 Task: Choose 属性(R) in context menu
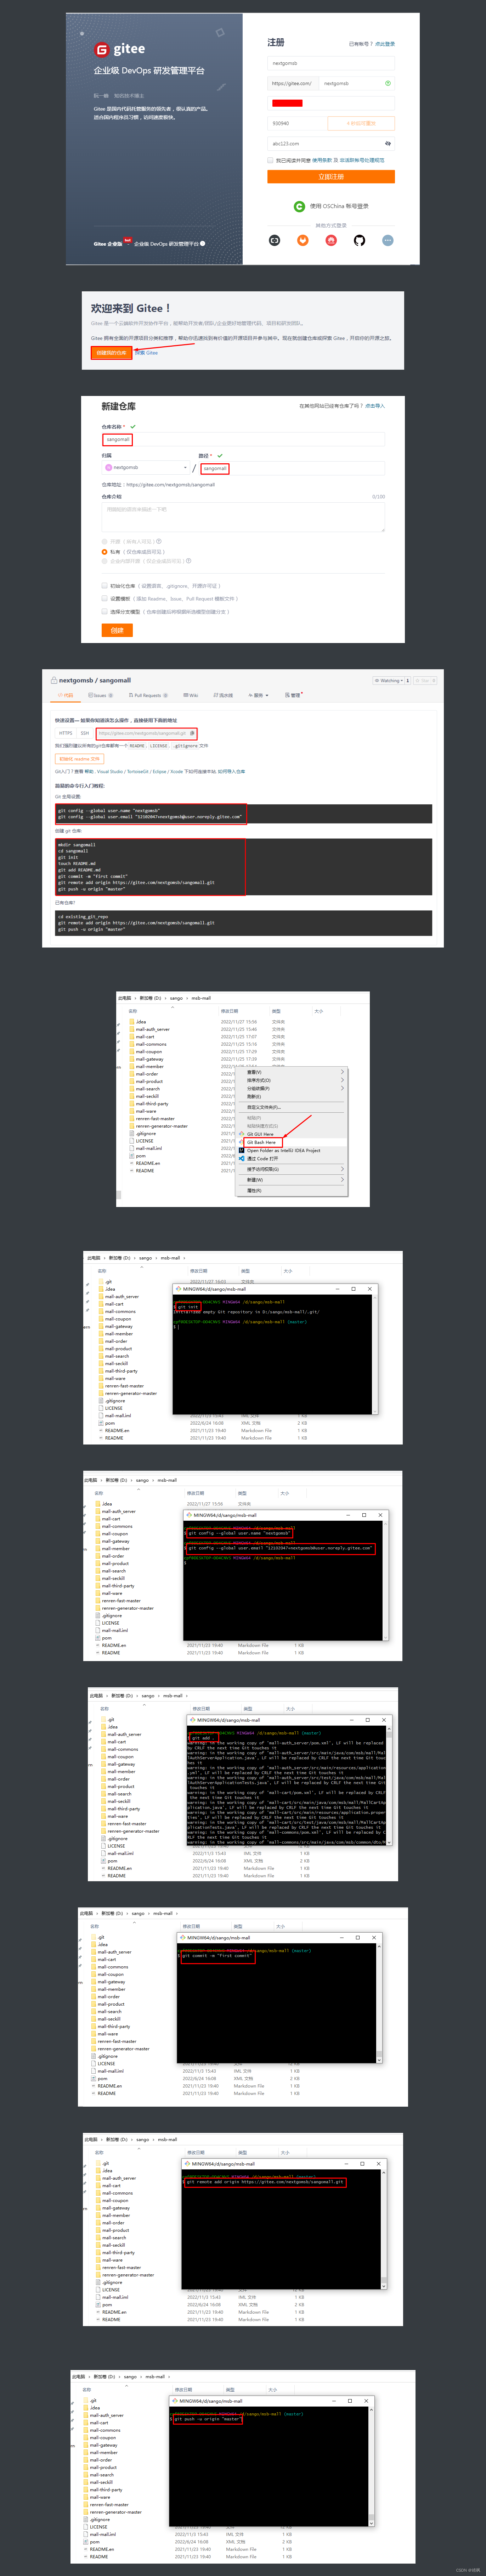click(292, 1191)
